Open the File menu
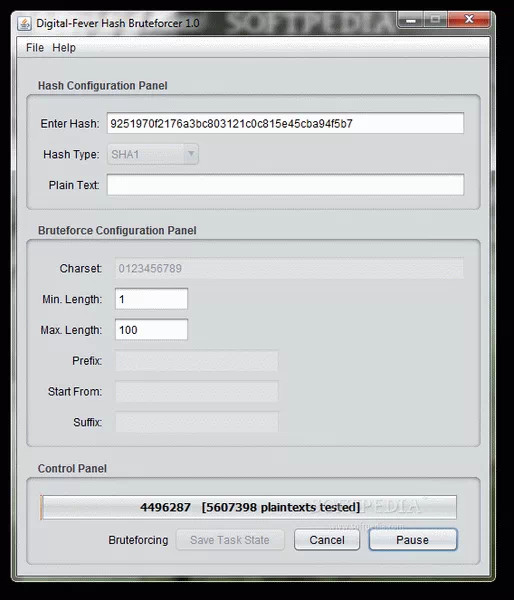Viewport: 514px width, 600px height. pyautogui.click(x=35, y=48)
